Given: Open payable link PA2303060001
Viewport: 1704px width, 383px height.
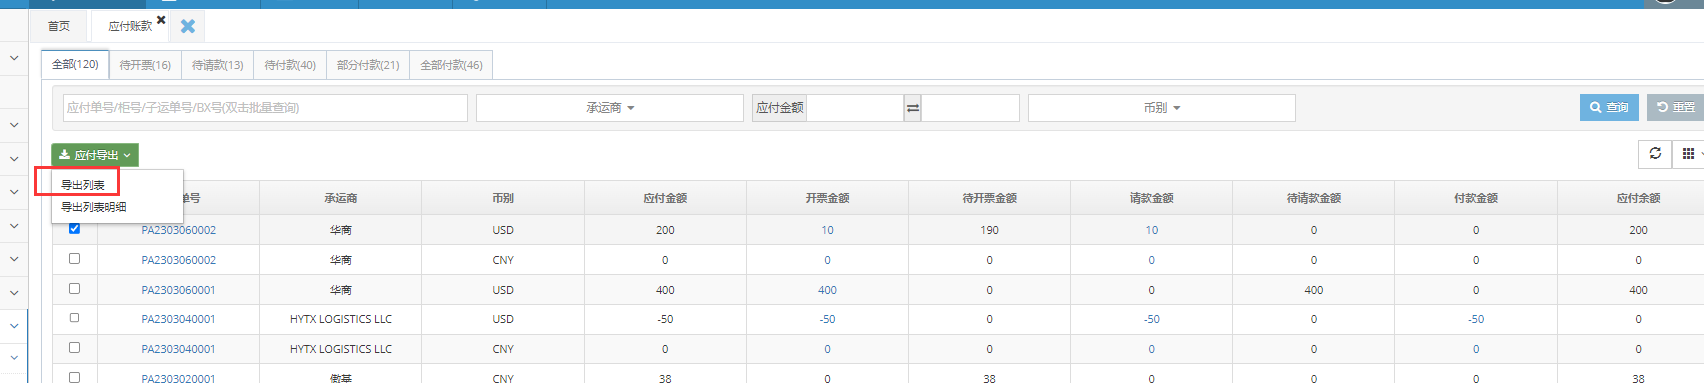Looking at the screenshot, I should click(178, 290).
